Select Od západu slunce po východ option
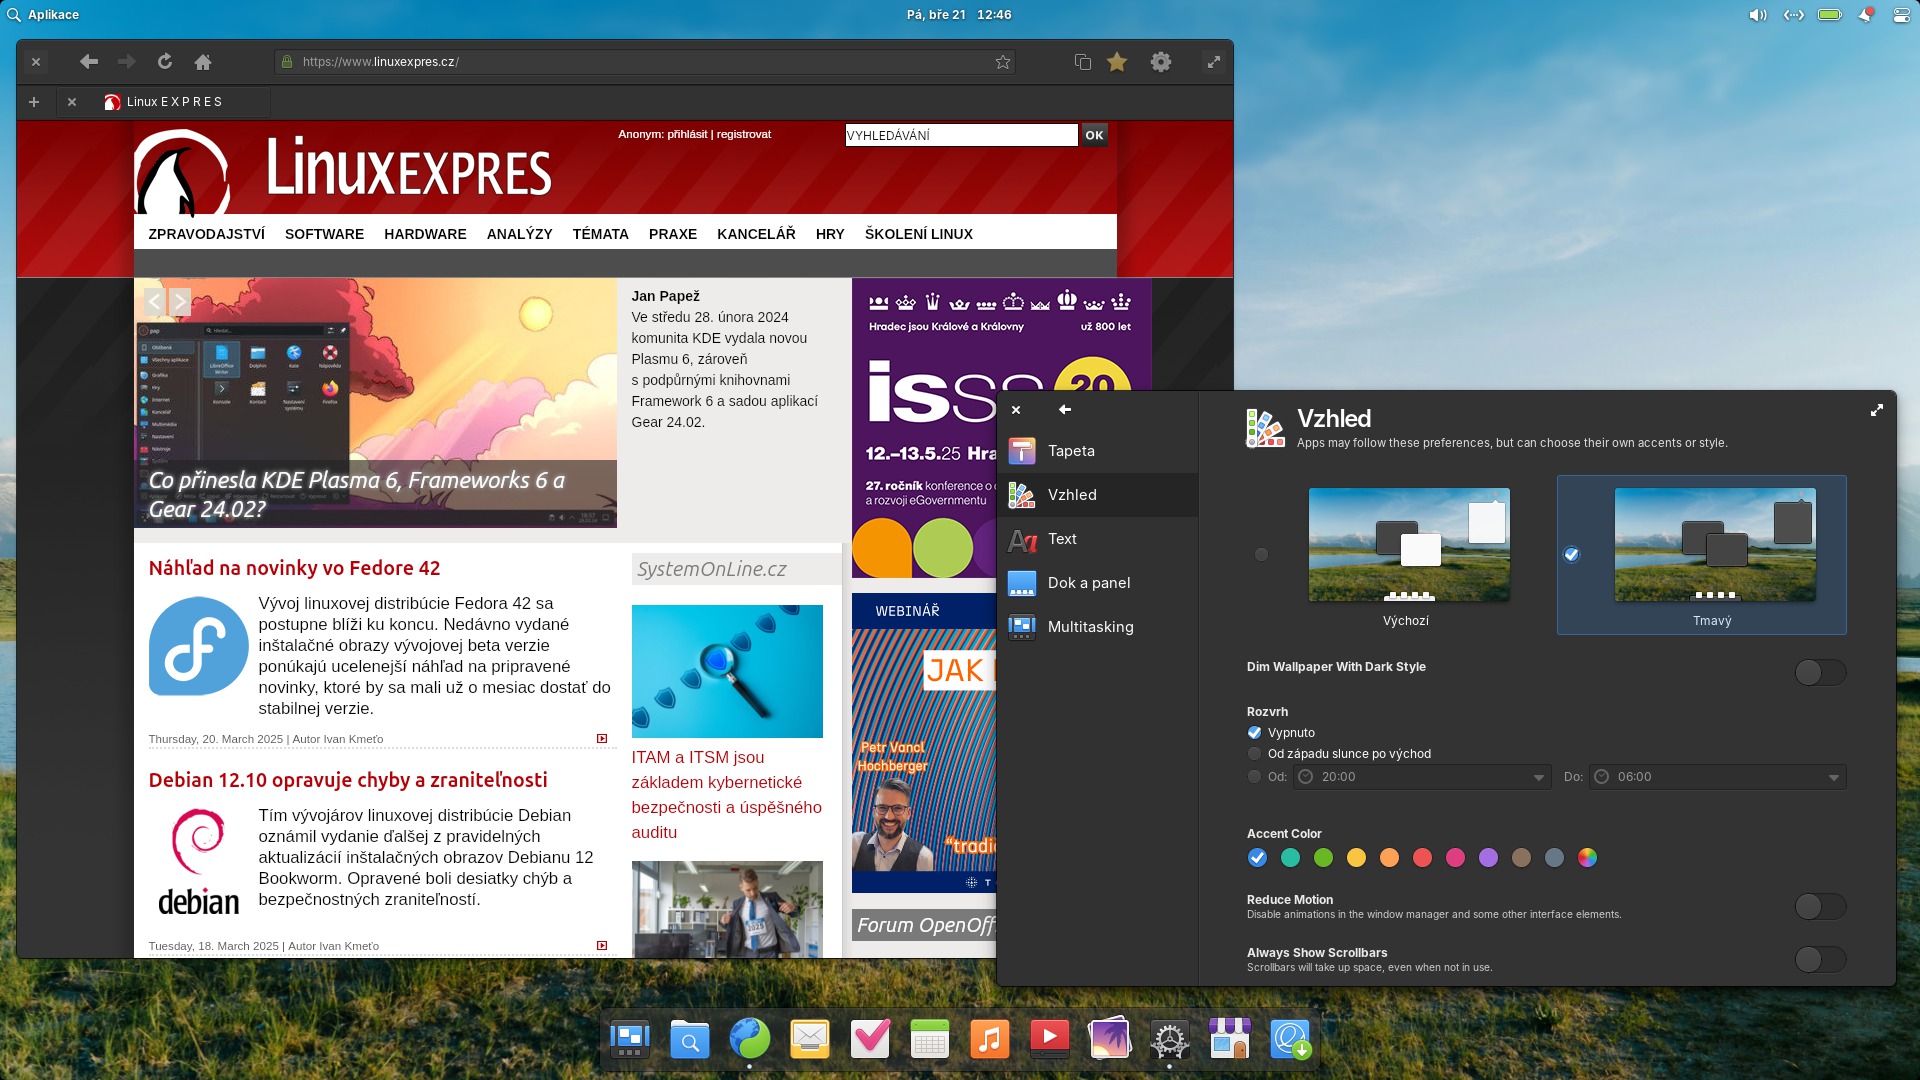Image resolution: width=1920 pixels, height=1080 pixels. pyautogui.click(x=1254, y=754)
